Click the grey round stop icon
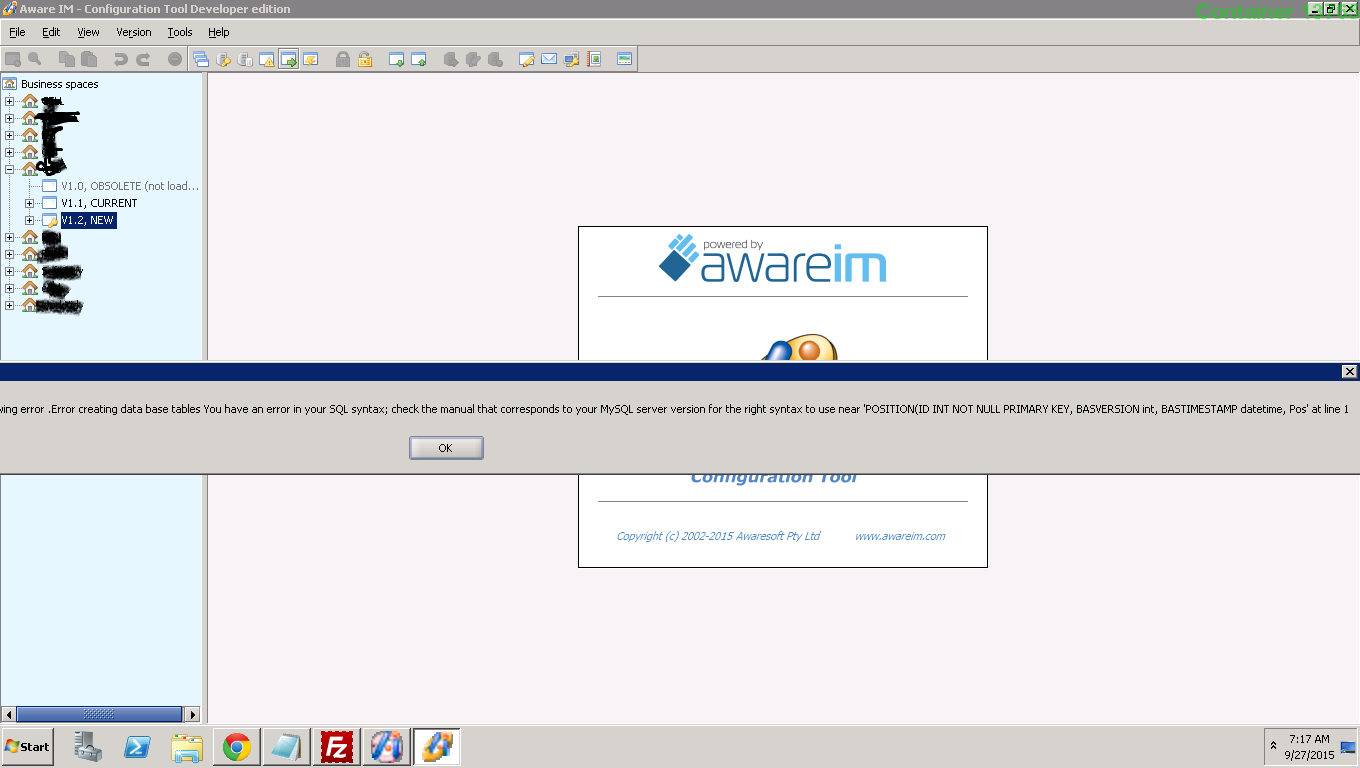 175,59
